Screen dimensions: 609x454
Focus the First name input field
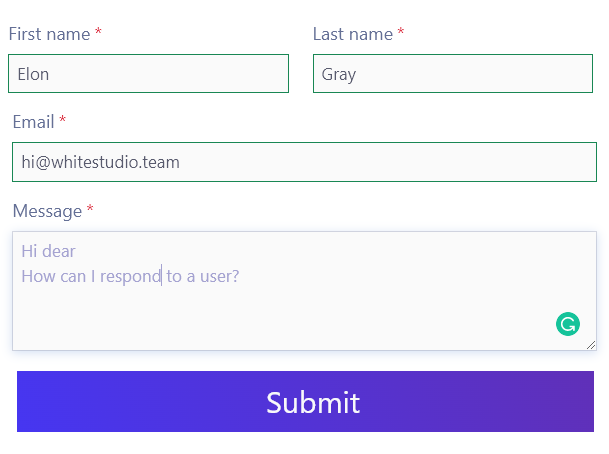pyautogui.click(x=148, y=73)
